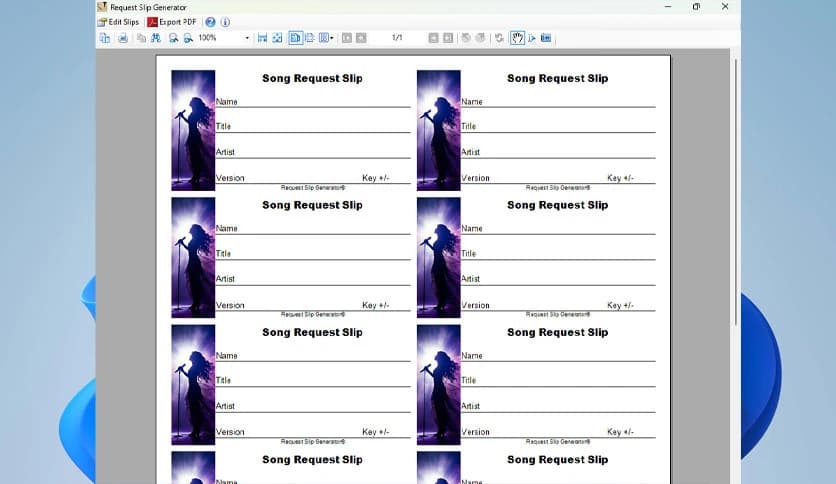The width and height of the screenshot is (836, 484).
Task: Click the vertical scrollbar of the preview
Action: 736,192
